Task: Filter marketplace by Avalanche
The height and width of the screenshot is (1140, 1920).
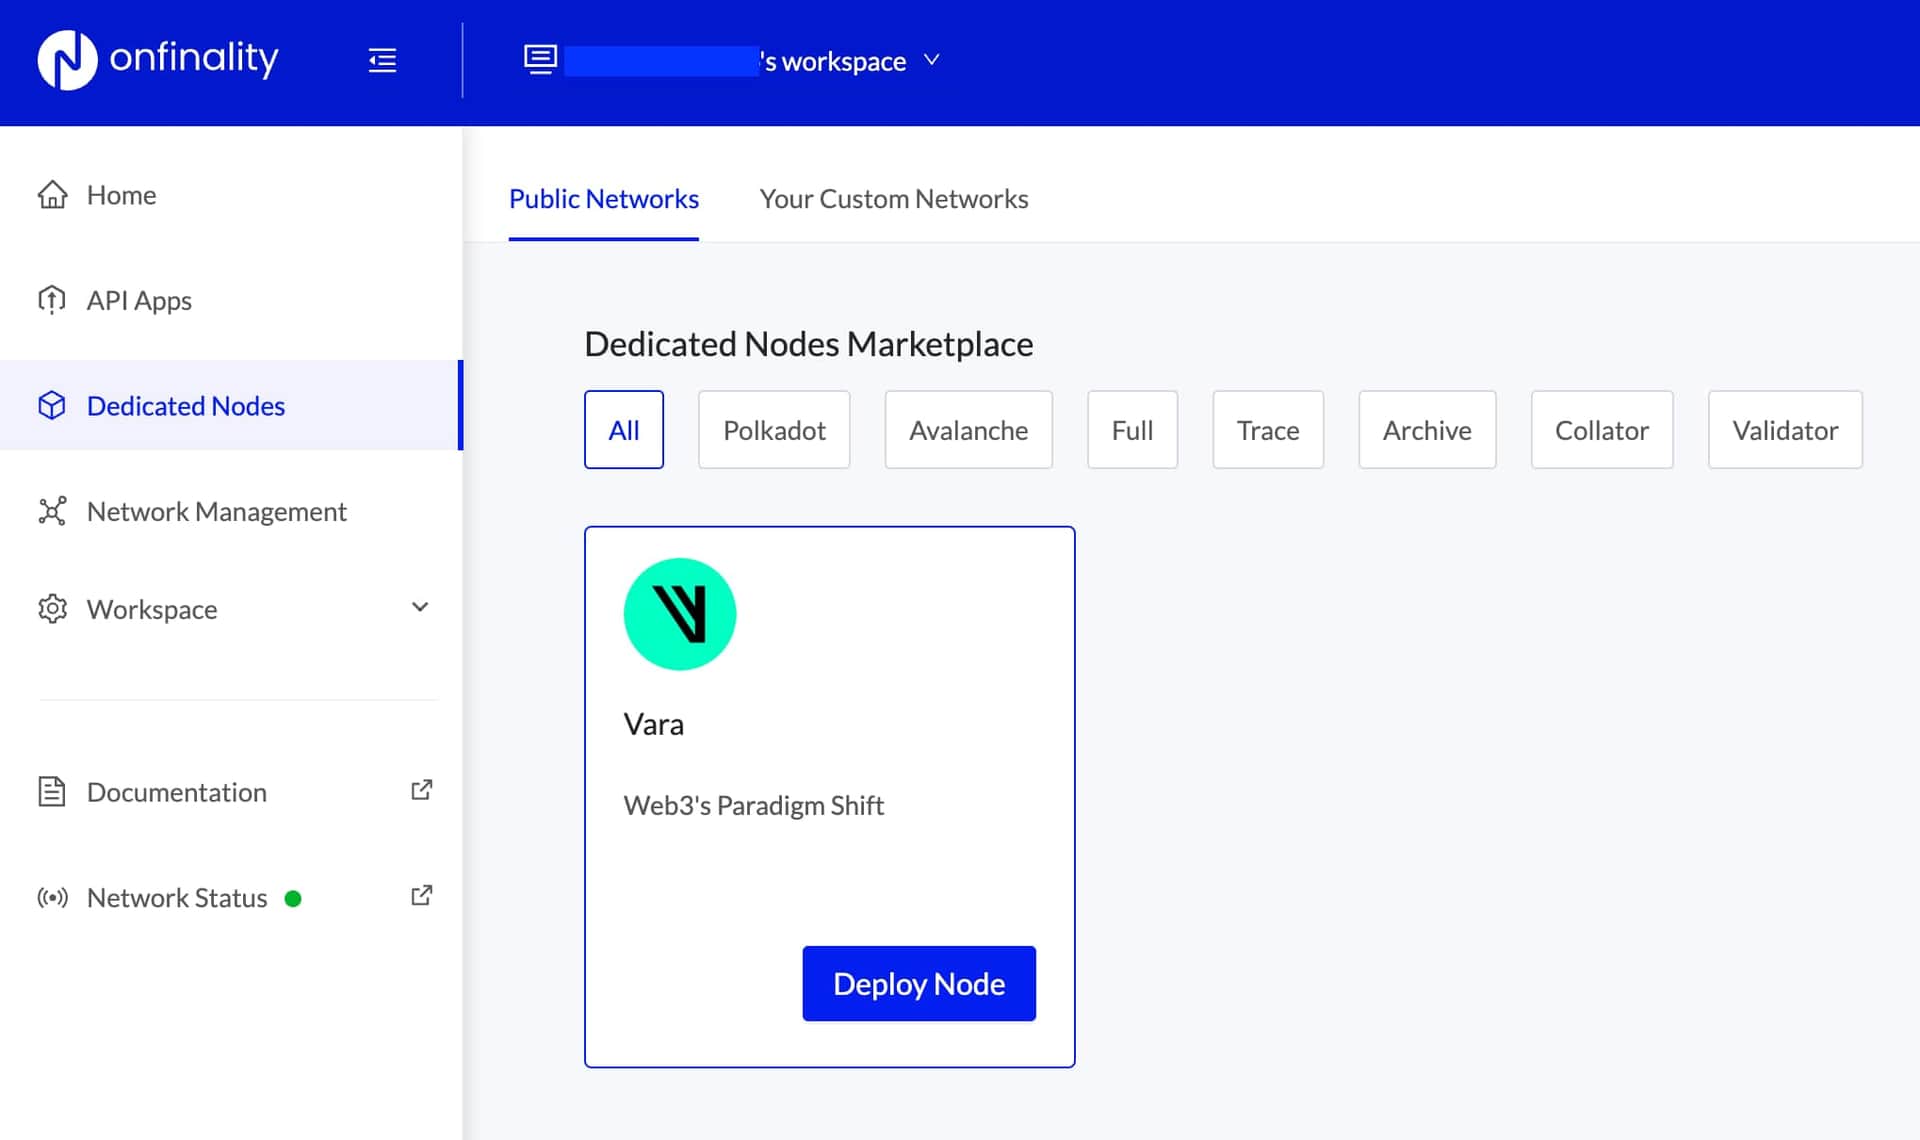Action: click(x=967, y=430)
